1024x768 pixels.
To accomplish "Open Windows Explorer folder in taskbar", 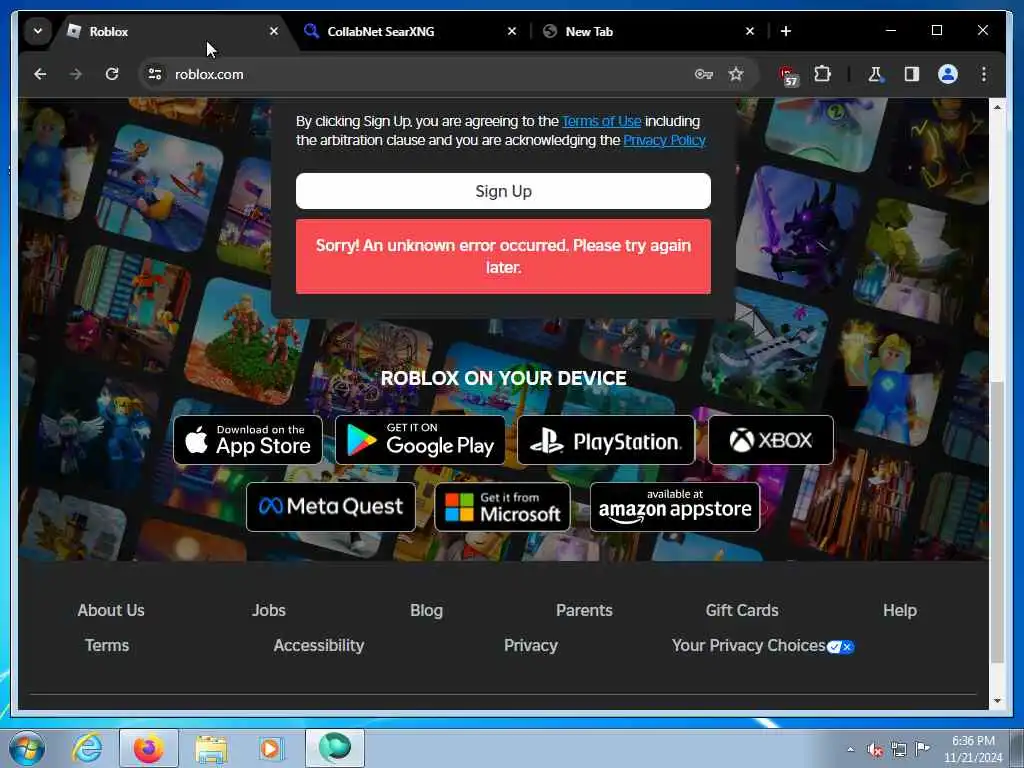I will (211, 749).
